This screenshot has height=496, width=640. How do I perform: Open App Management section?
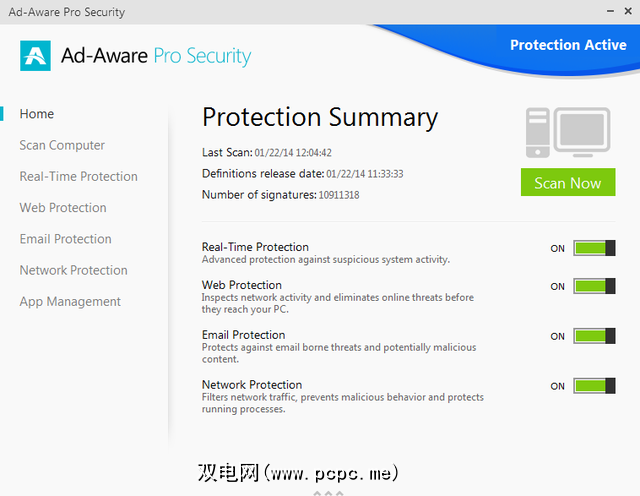point(70,301)
